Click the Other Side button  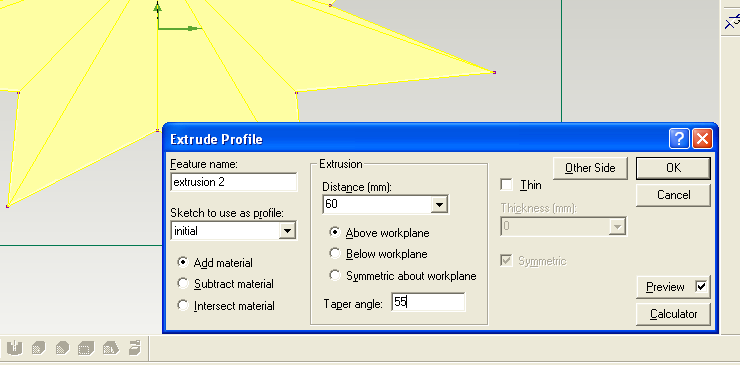pos(590,168)
